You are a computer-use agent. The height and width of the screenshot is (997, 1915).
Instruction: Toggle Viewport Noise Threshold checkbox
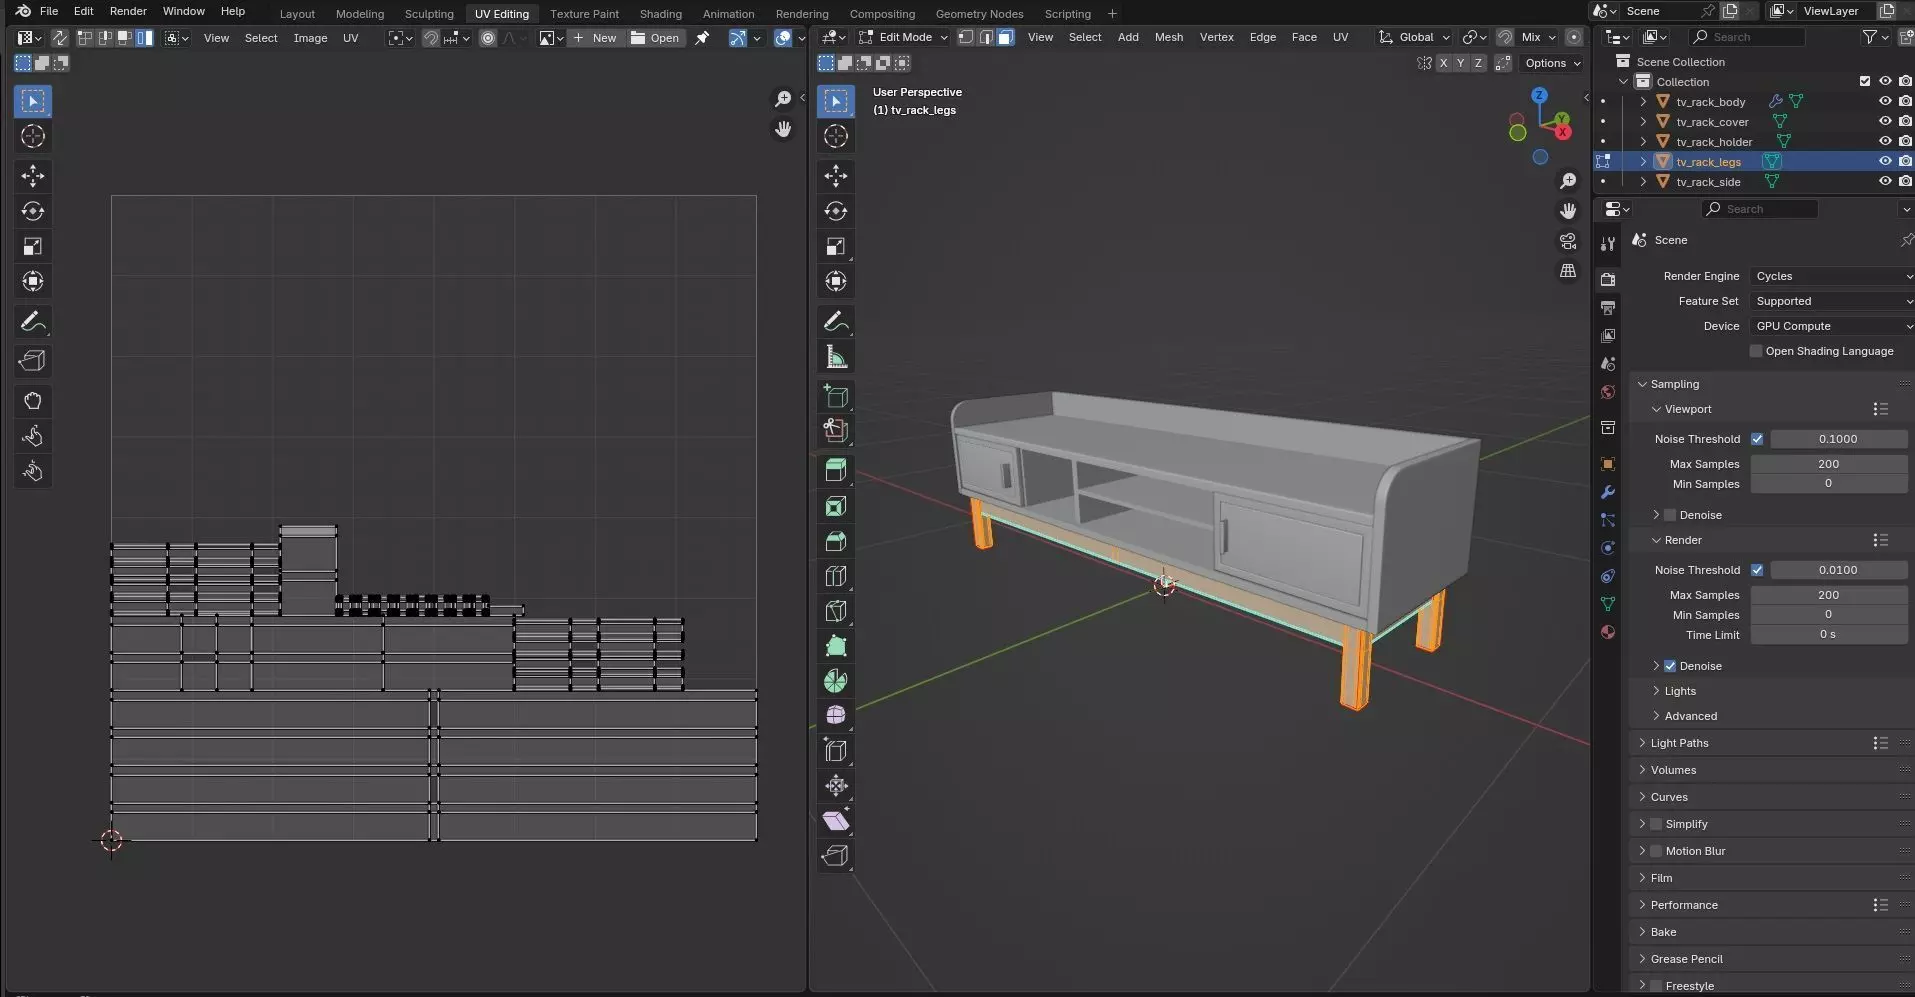[1757, 439]
